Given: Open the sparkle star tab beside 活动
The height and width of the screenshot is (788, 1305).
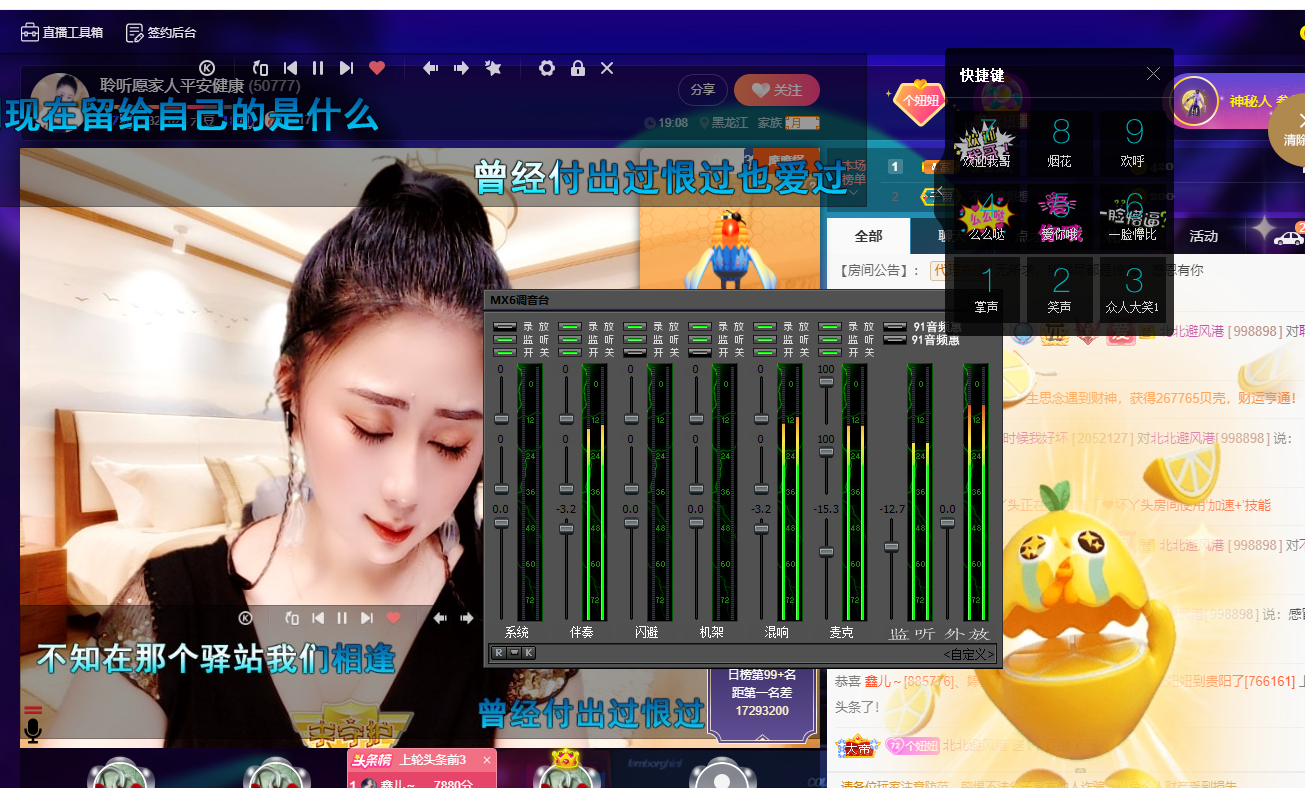Looking at the screenshot, I should coord(1265,231).
